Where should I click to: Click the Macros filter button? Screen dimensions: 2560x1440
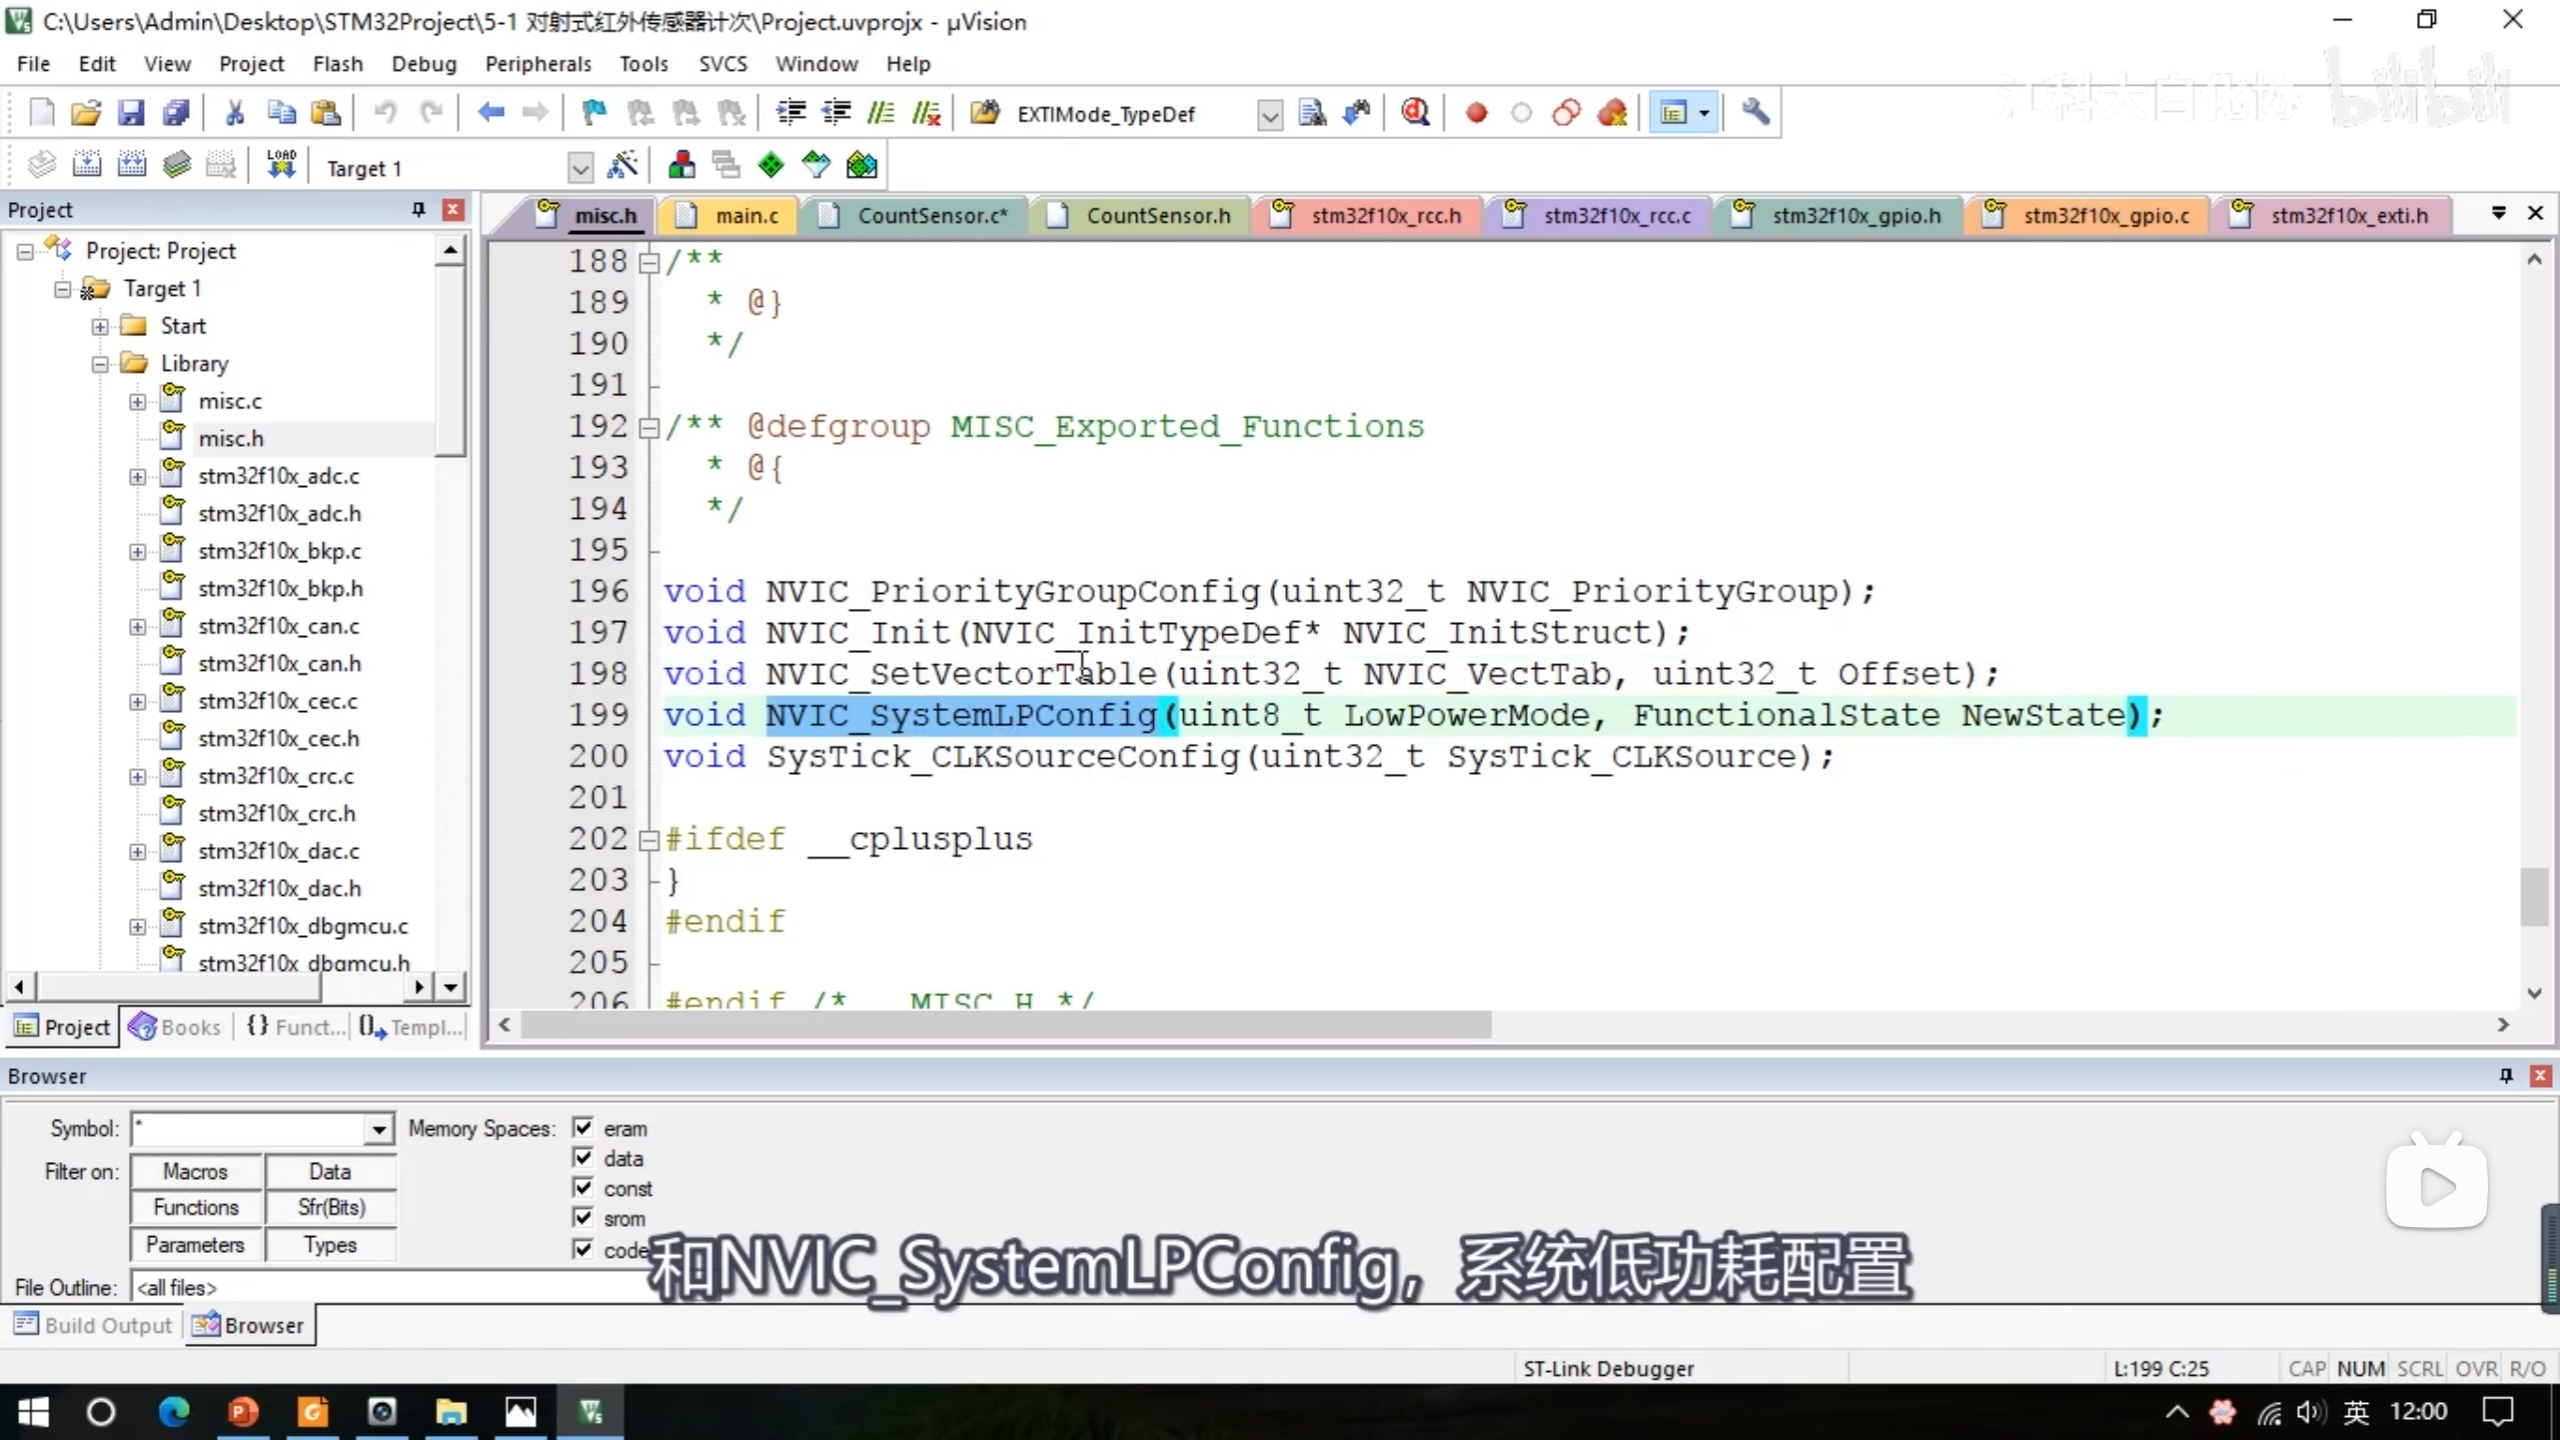196,1171
